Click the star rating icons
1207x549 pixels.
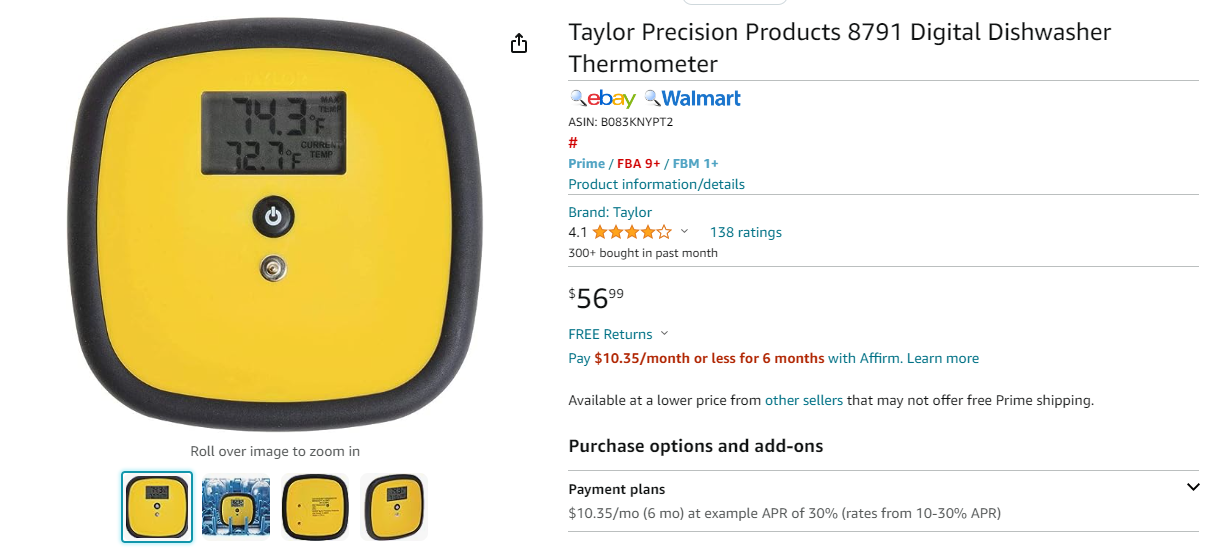click(632, 232)
